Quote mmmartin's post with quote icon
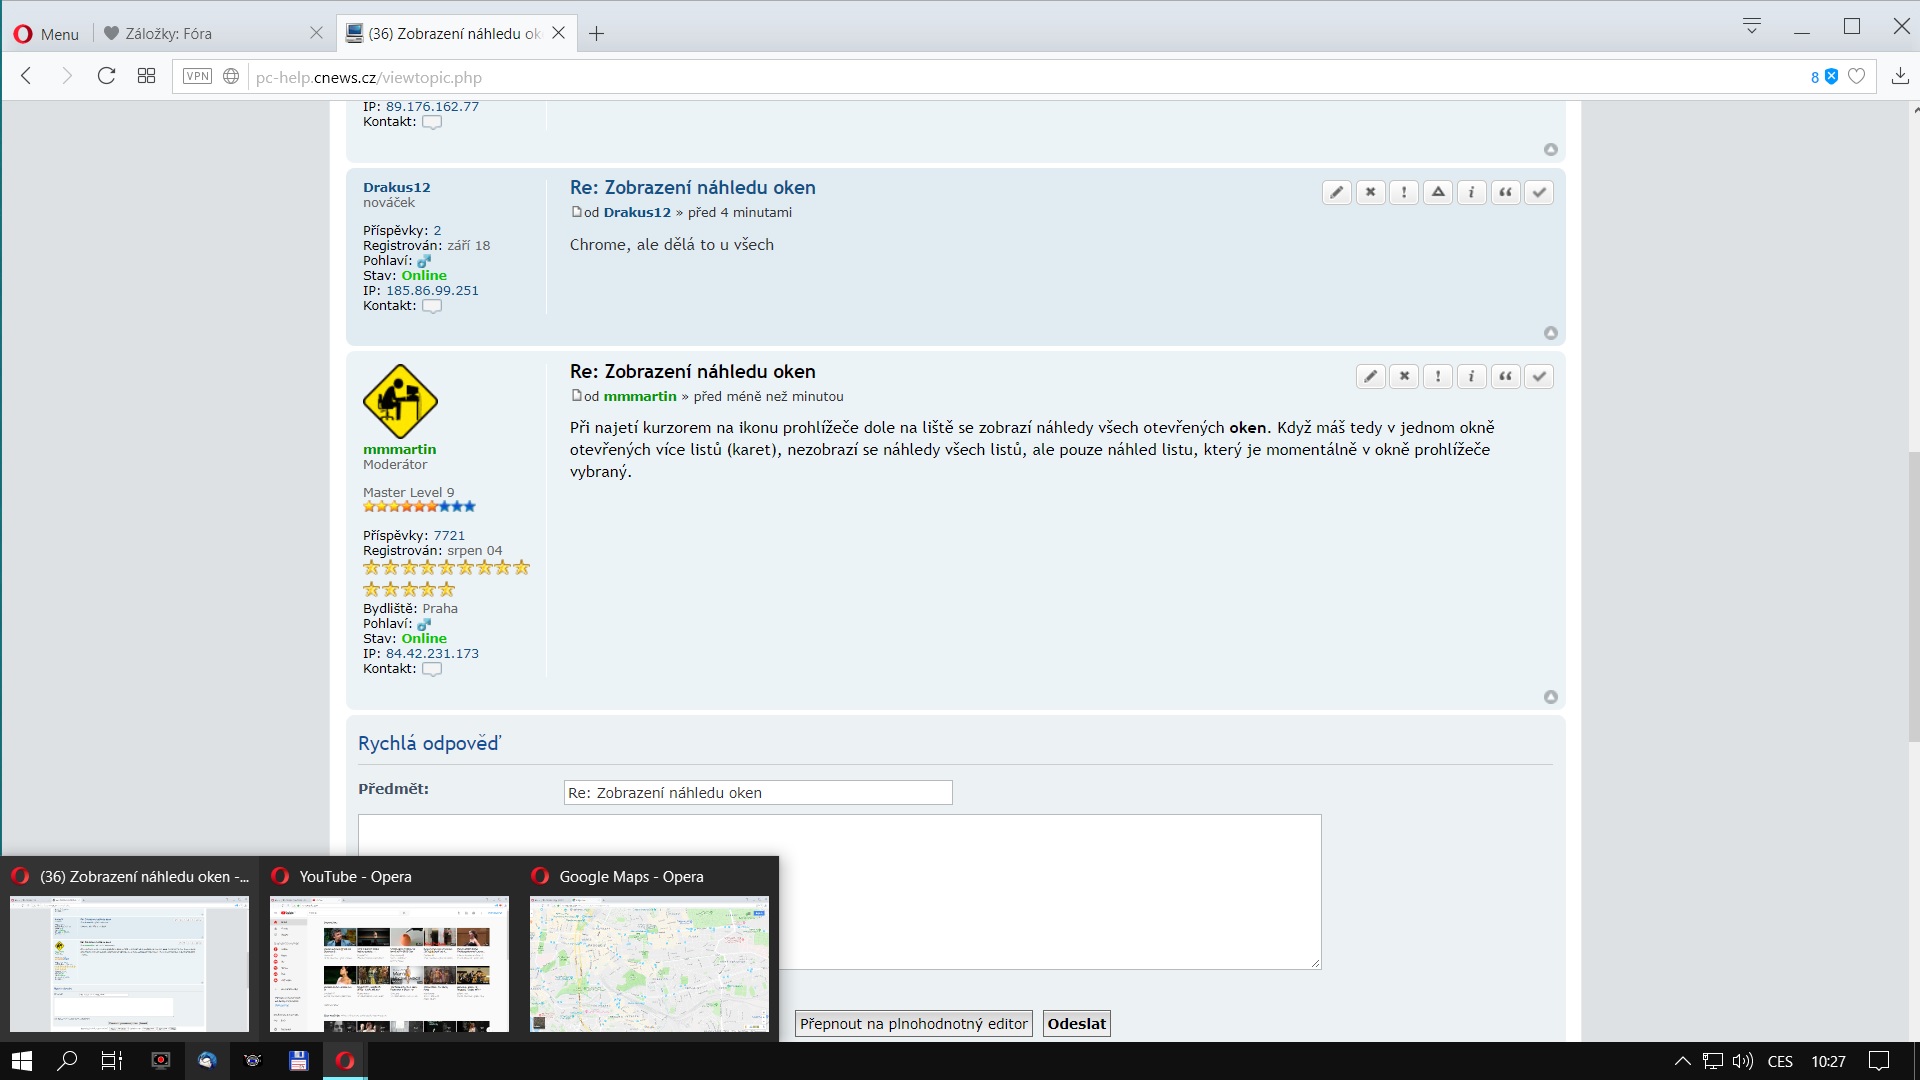Screen dimensions: 1920x1080 click(x=1505, y=376)
